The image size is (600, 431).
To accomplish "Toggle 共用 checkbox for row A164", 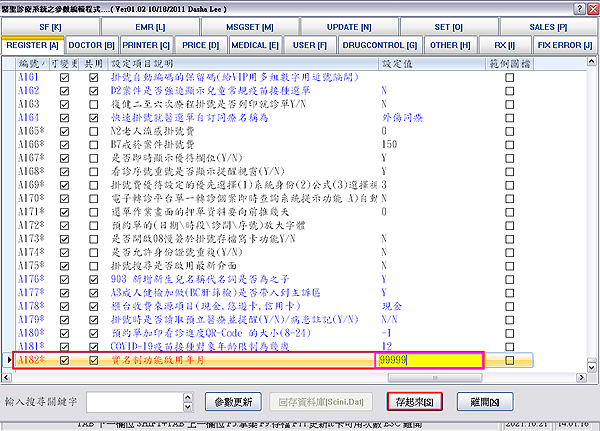I will tap(94, 116).
